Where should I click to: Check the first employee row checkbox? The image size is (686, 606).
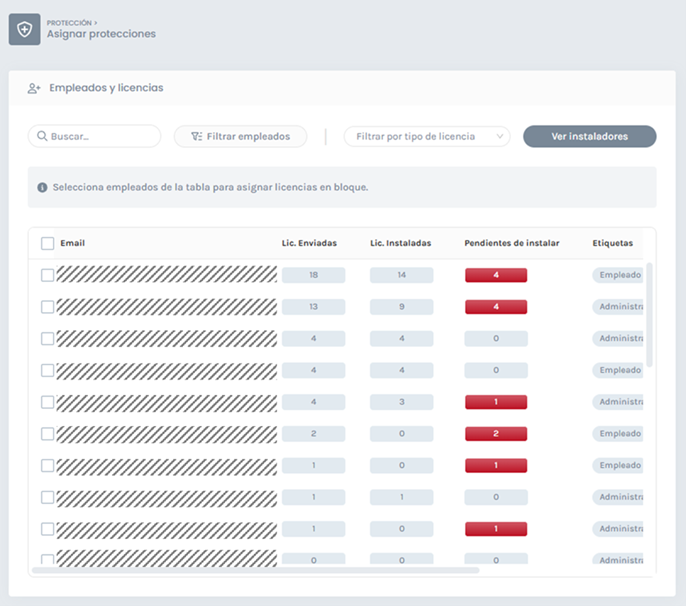coord(48,275)
